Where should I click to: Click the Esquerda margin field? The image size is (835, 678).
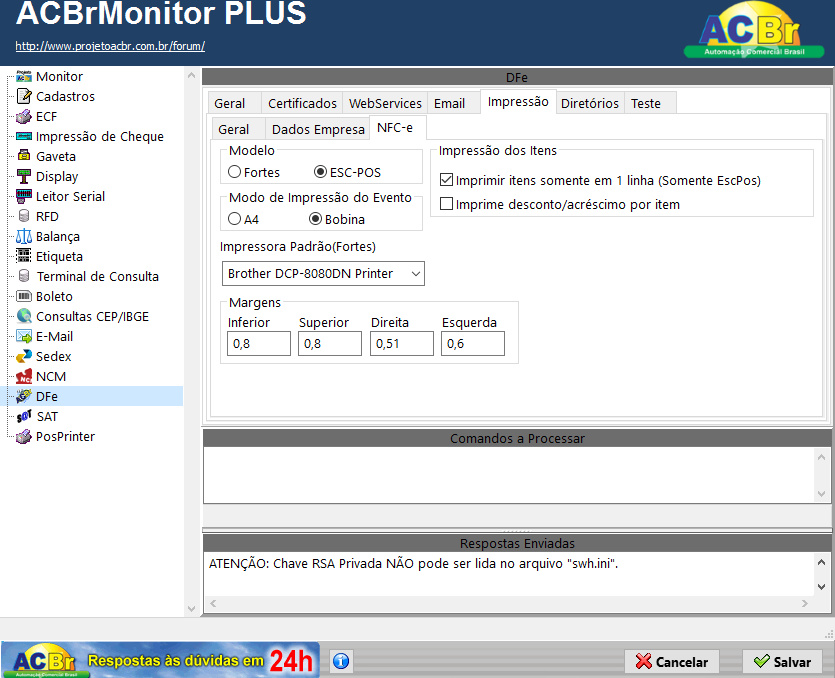[472, 344]
